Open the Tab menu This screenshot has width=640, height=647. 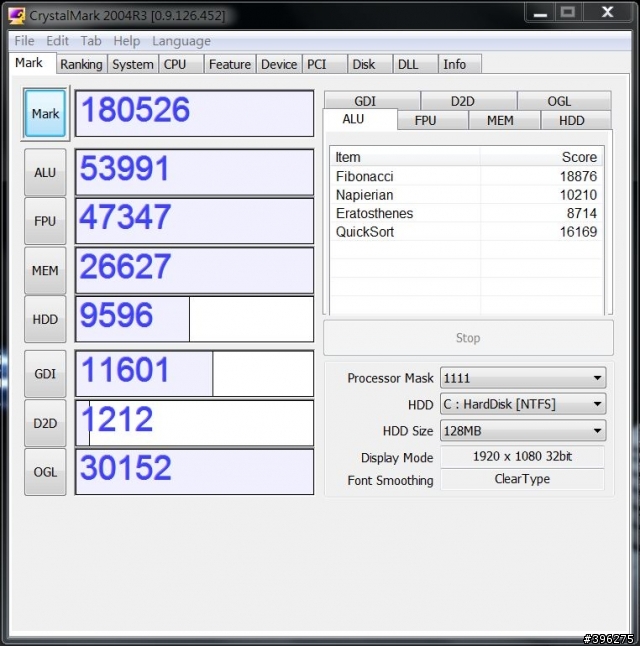[x=91, y=41]
